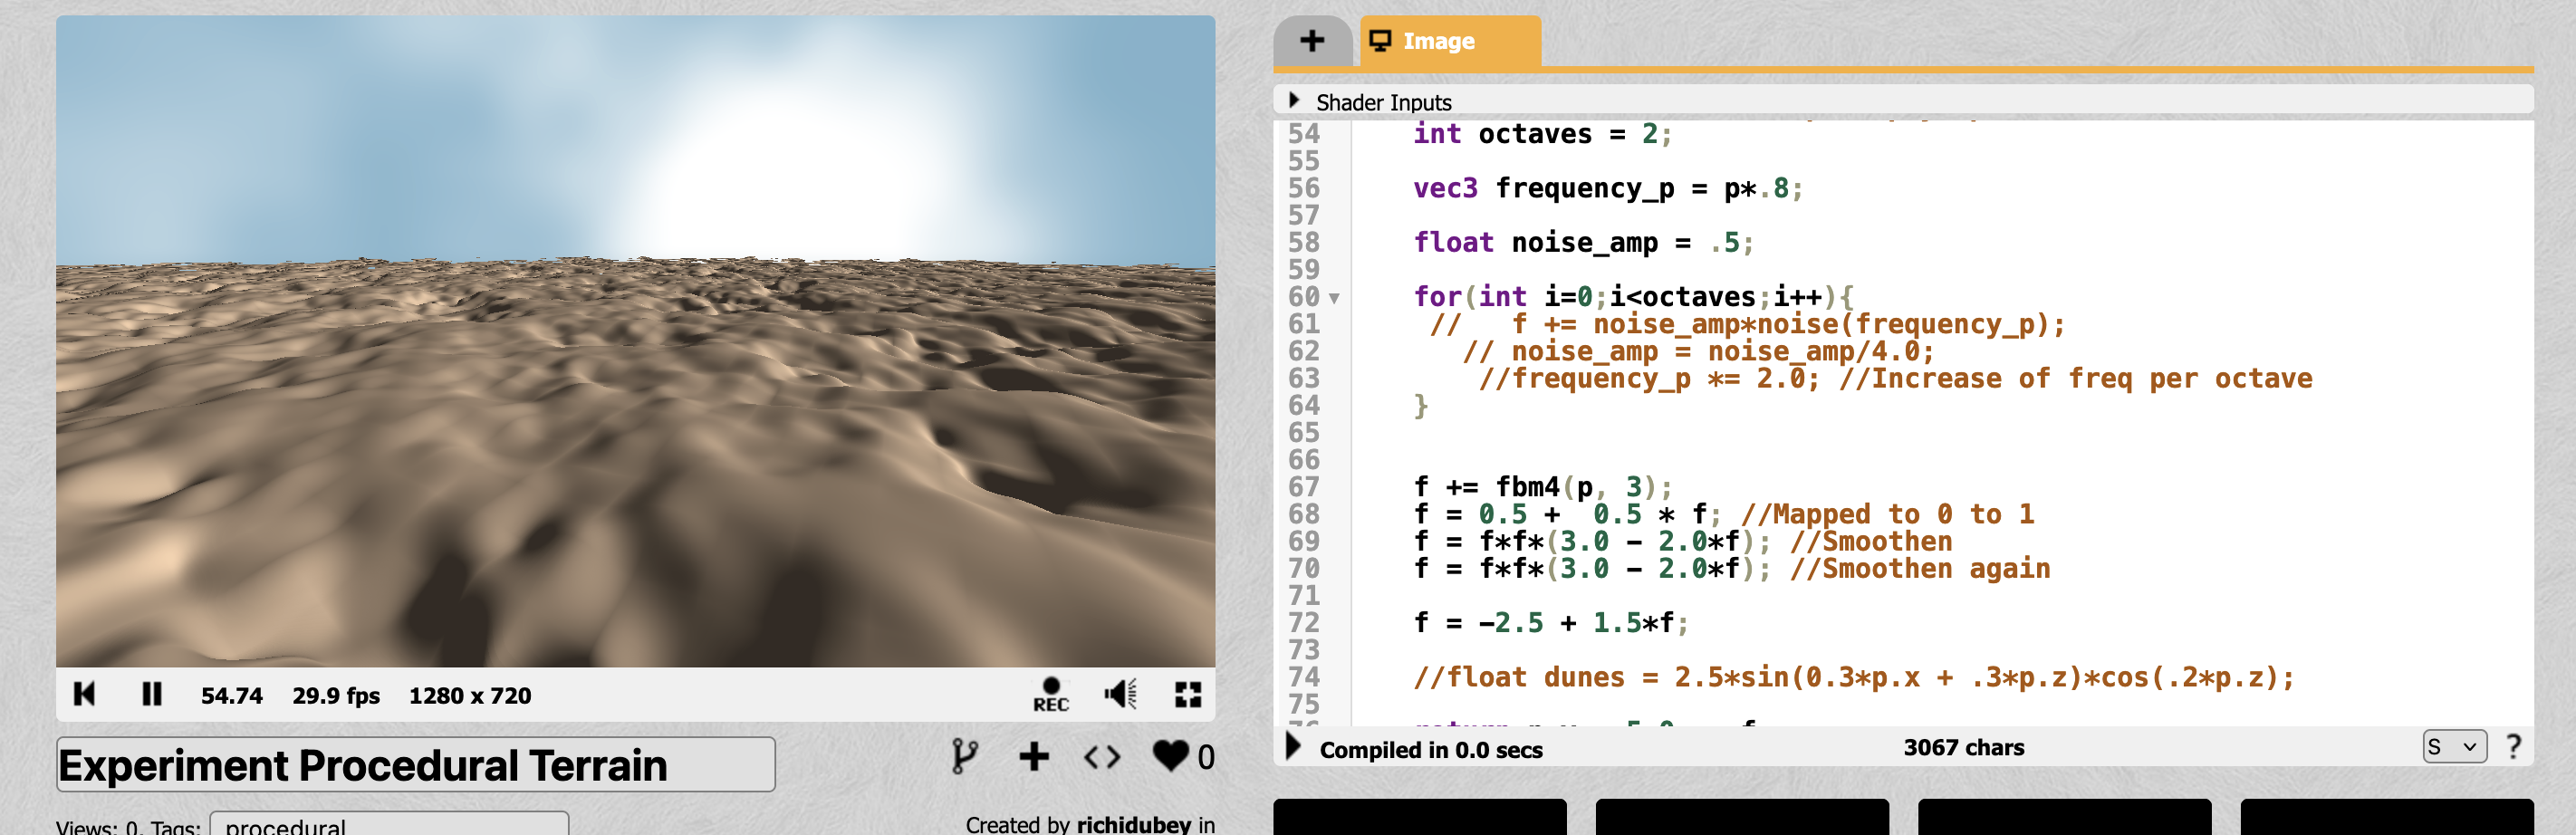This screenshot has height=835, width=2576.
Task: Collapse the for loop at line 60
Action: click(1334, 298)
